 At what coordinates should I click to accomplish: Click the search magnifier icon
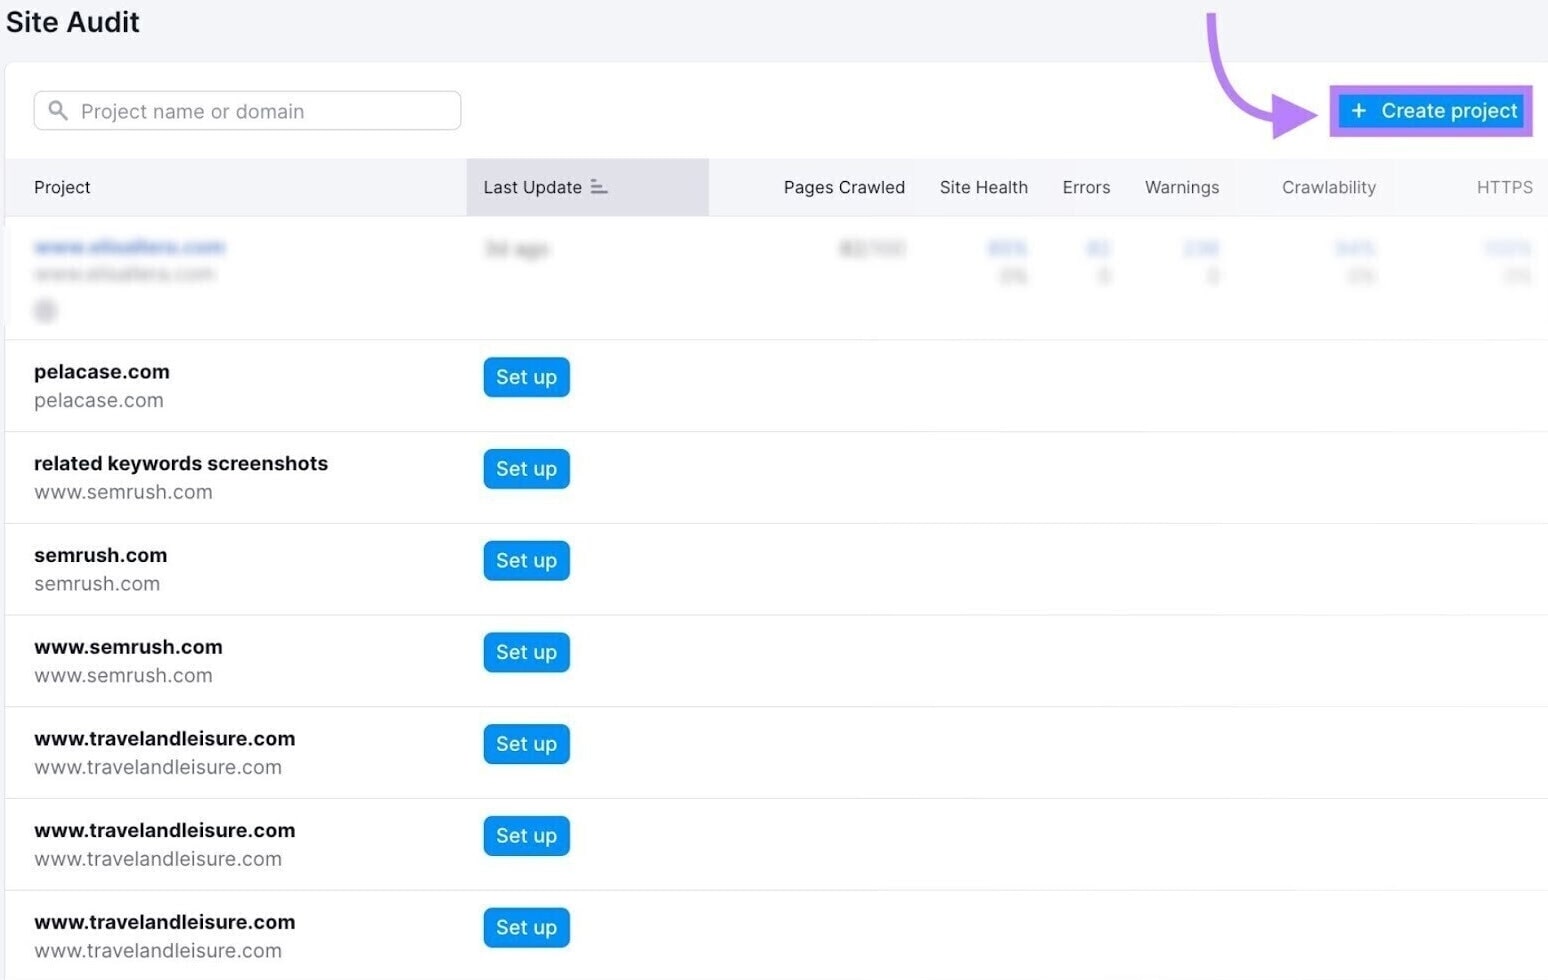[58, 111]
